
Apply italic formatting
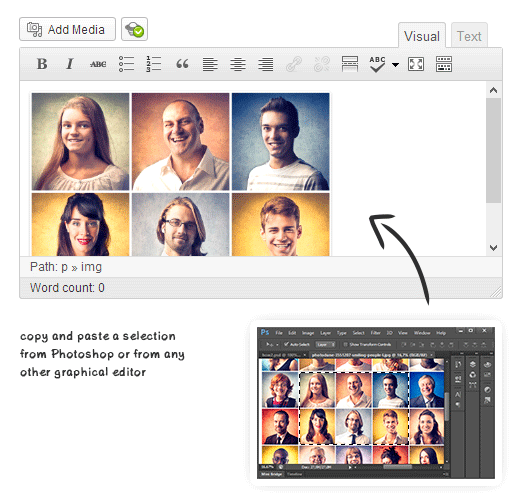click(x=70, y=64)
